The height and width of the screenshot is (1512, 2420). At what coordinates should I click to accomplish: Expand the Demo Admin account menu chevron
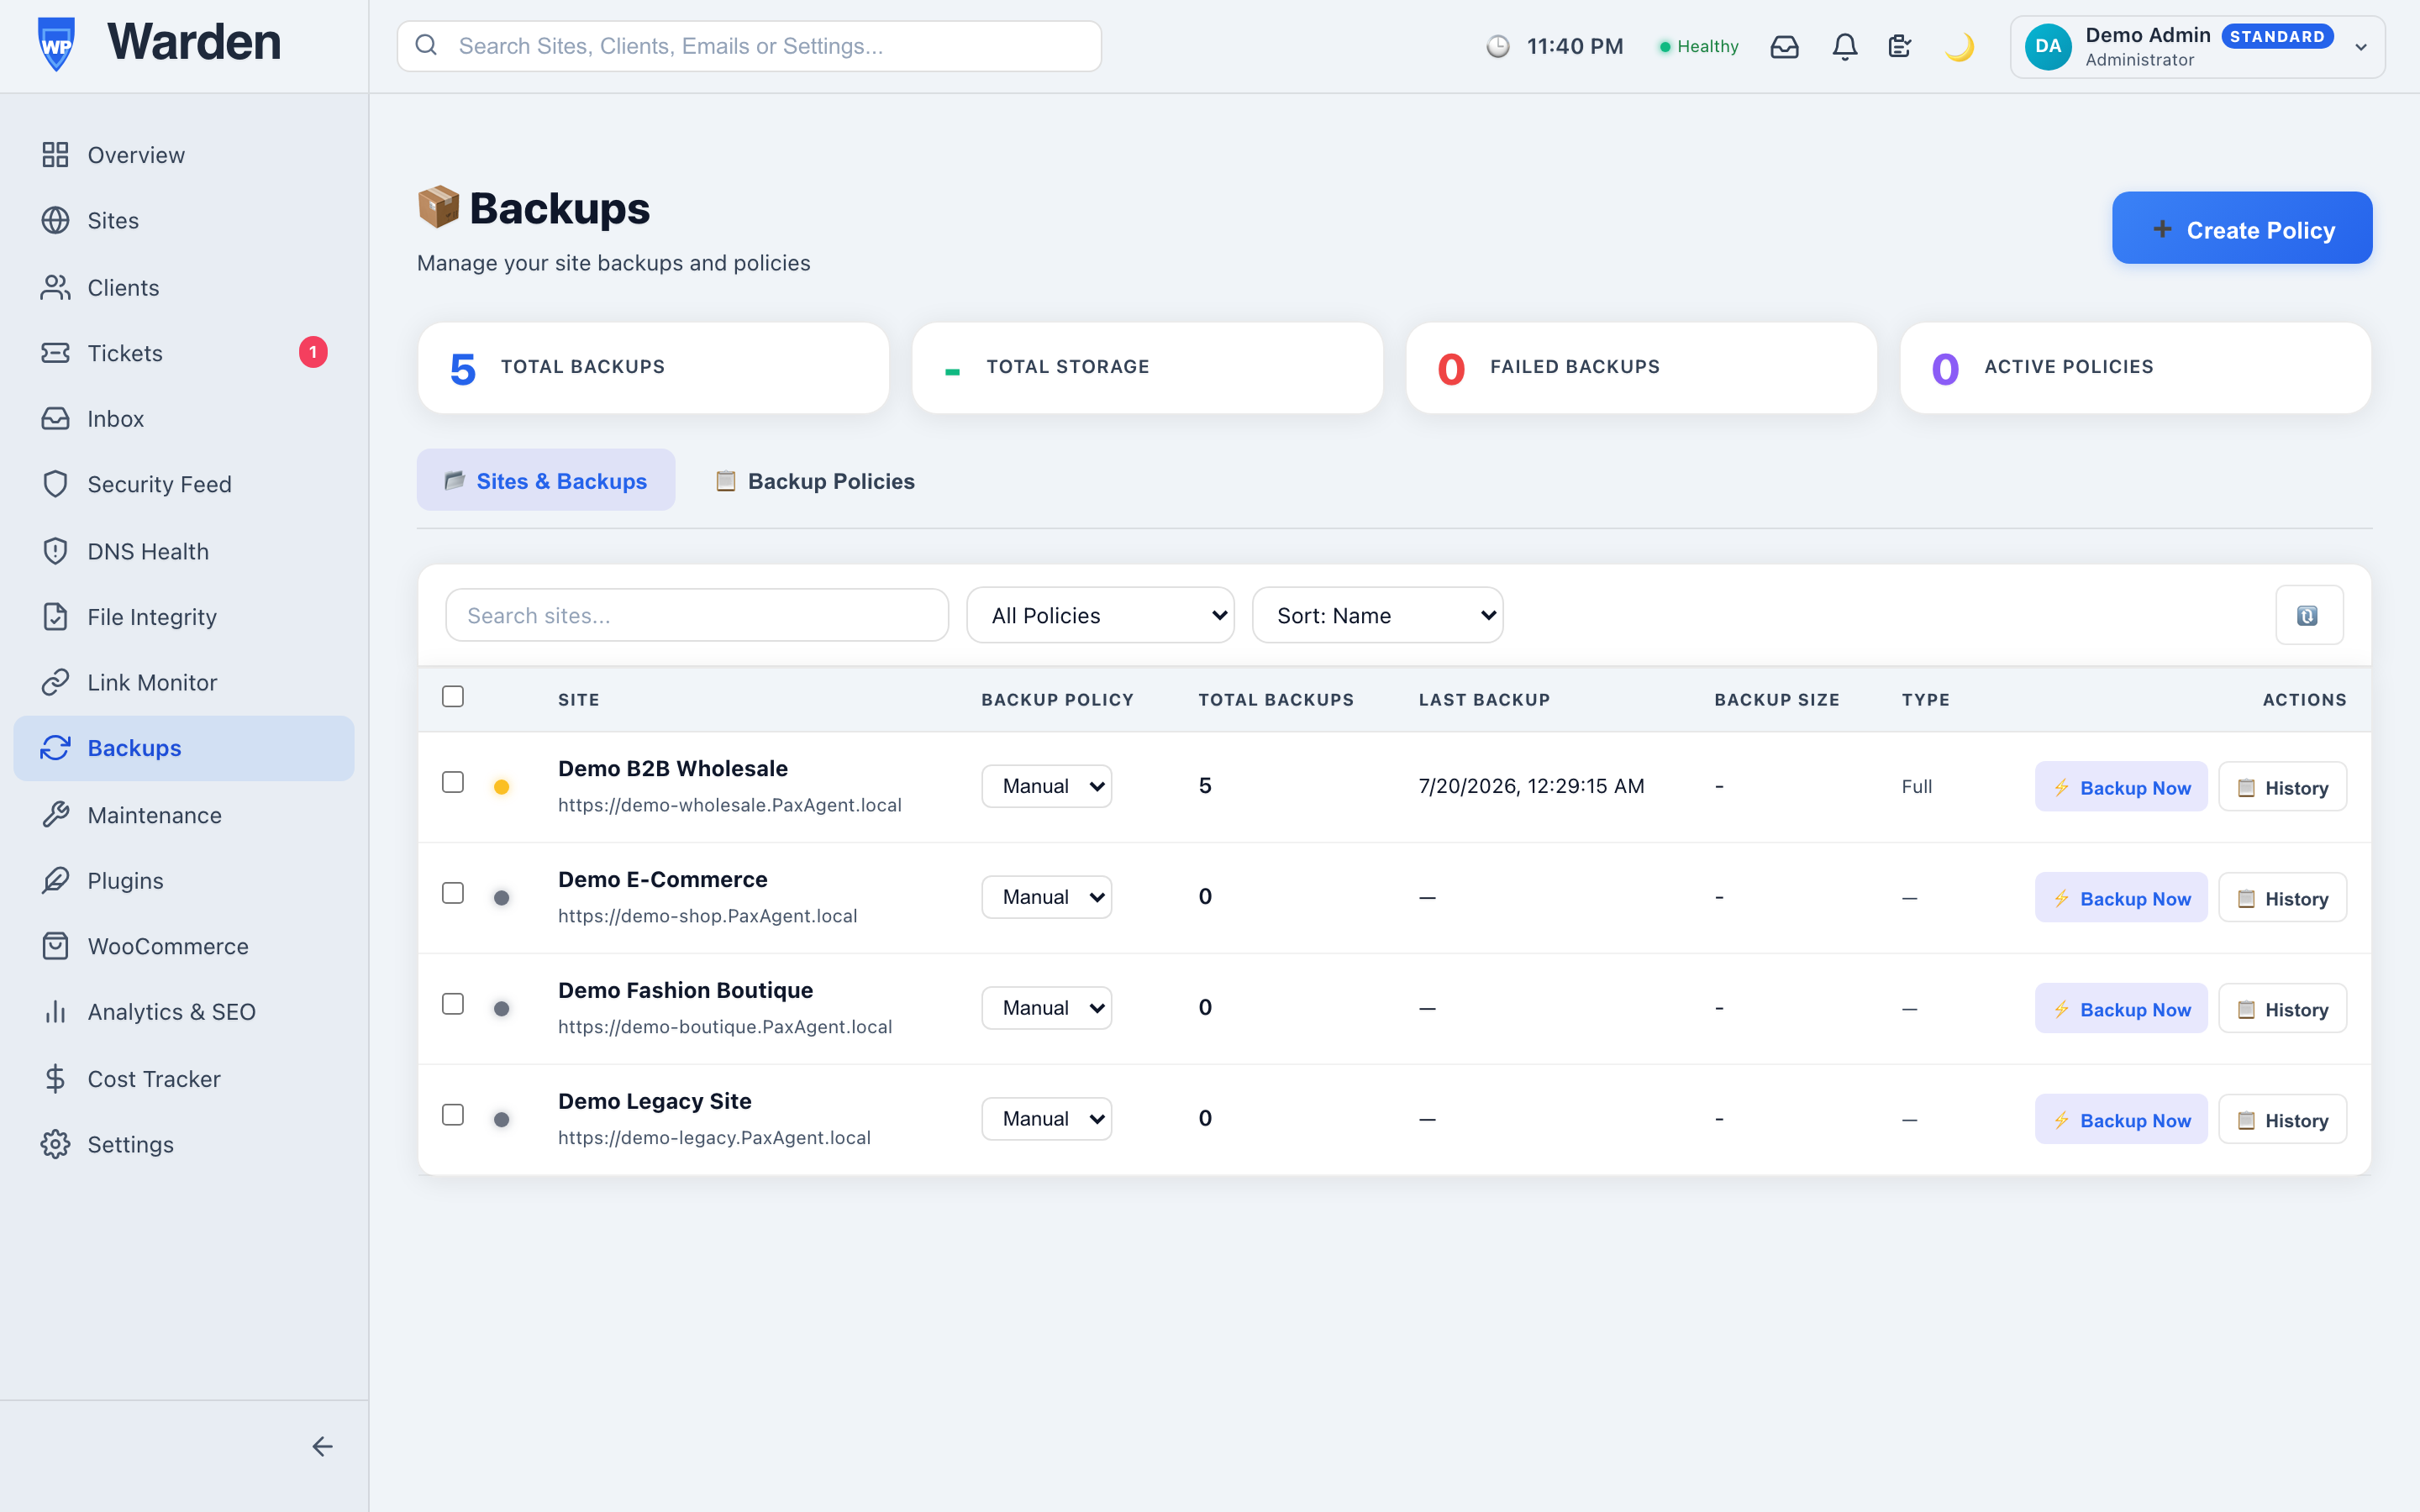(x=2361, y=47)
